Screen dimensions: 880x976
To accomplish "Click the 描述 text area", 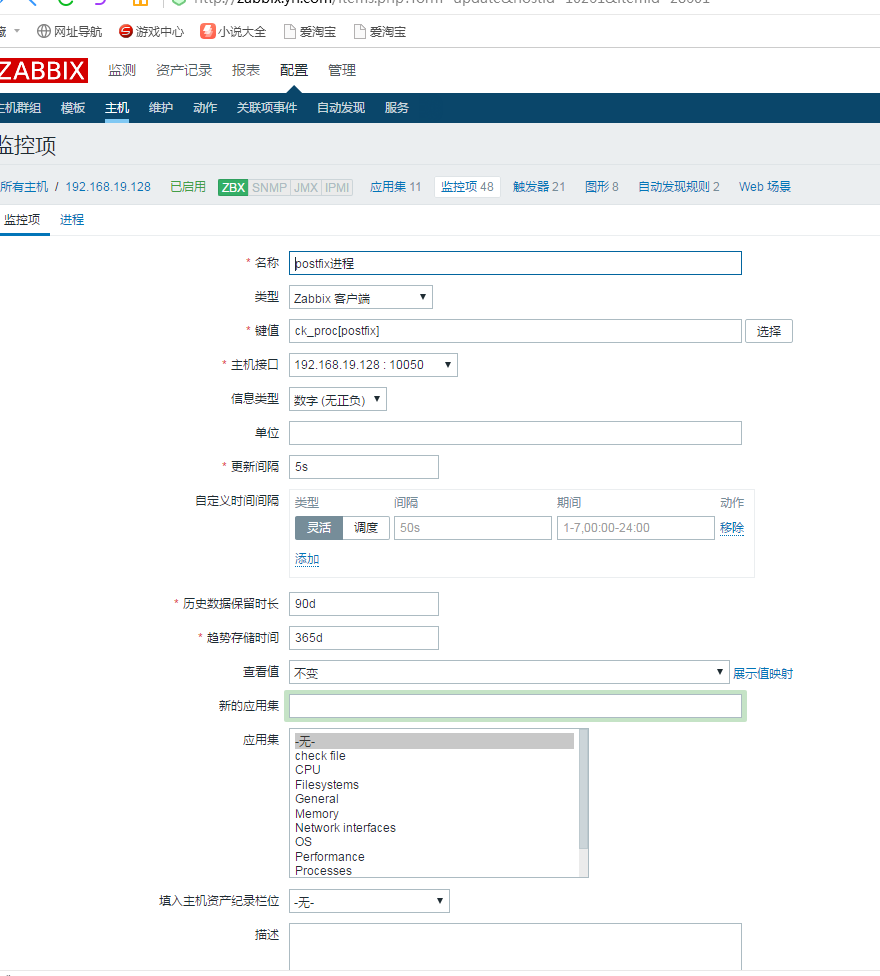I will [x=515, y=946].
